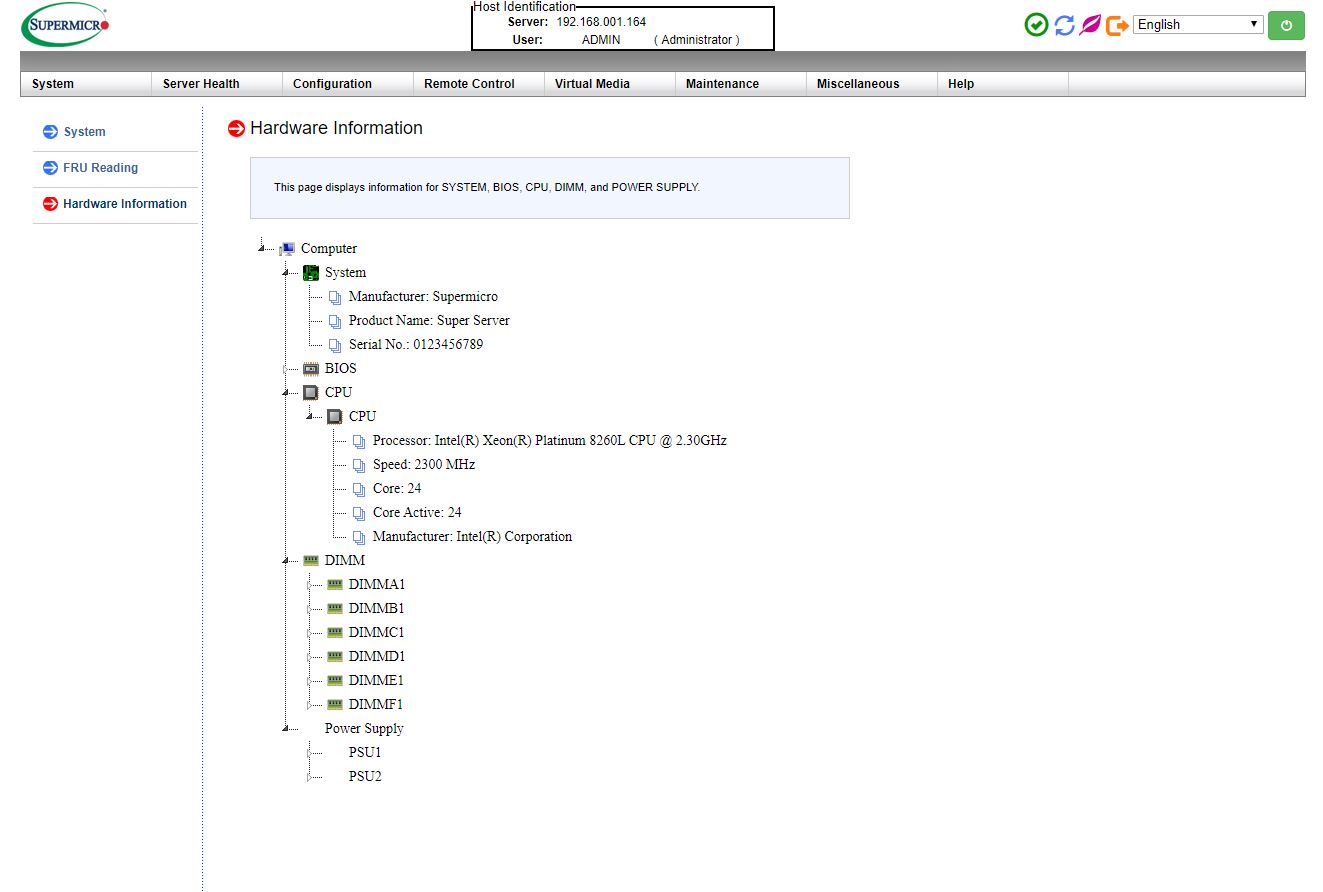Select the BIOS tree label
This screenshot has width=1323, height=892.
click(x=340, y=368)
